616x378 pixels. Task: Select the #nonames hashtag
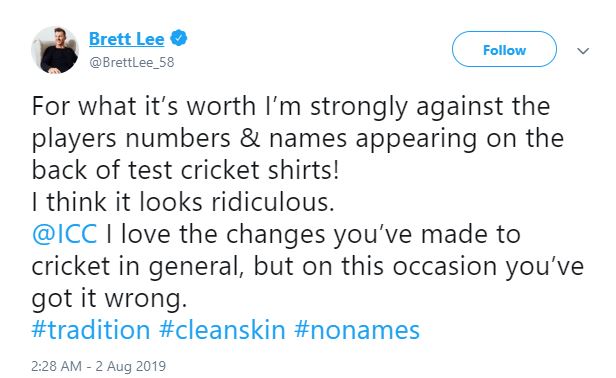click(357, 330)
